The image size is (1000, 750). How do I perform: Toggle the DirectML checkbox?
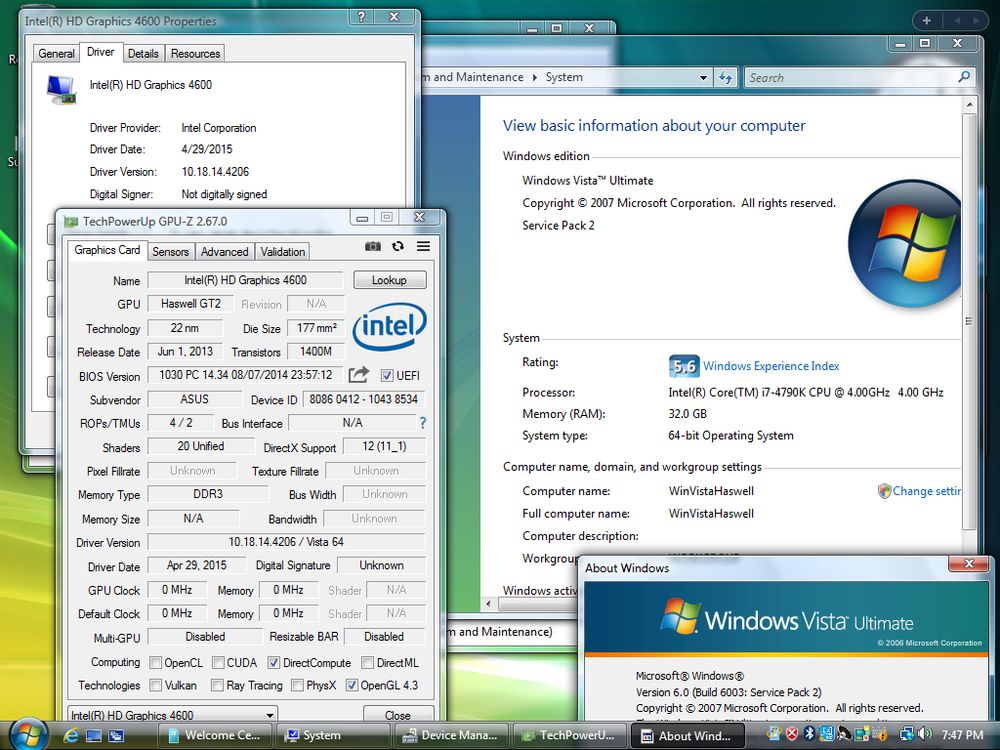click(367, 663)
